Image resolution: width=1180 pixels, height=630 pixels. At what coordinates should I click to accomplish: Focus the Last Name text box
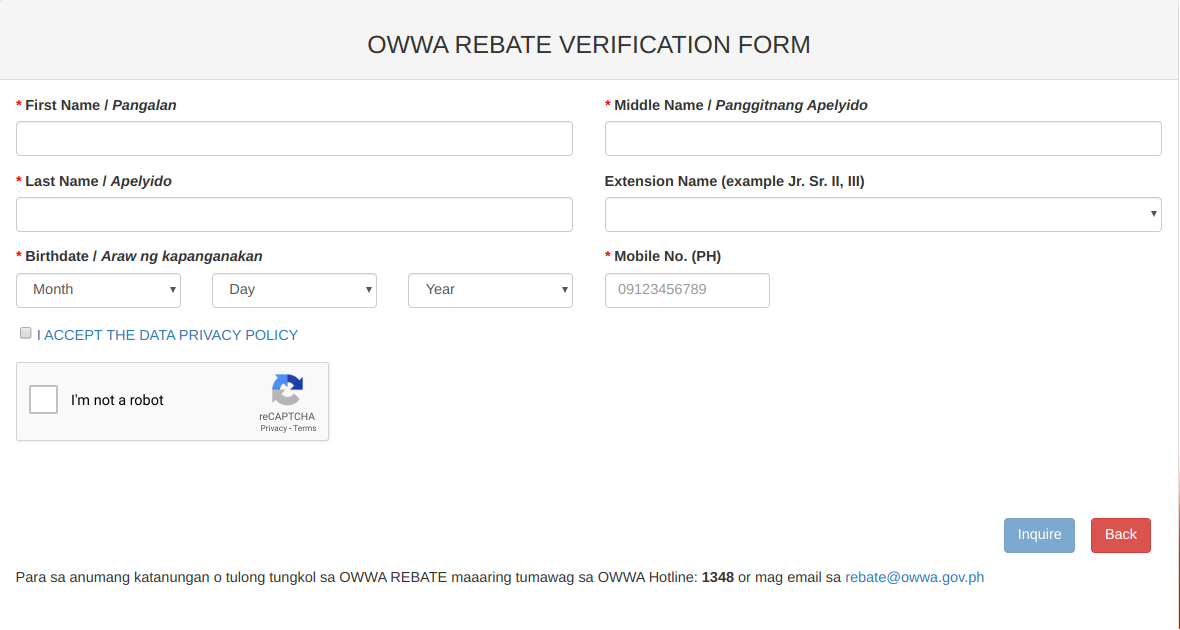(294, 215)
